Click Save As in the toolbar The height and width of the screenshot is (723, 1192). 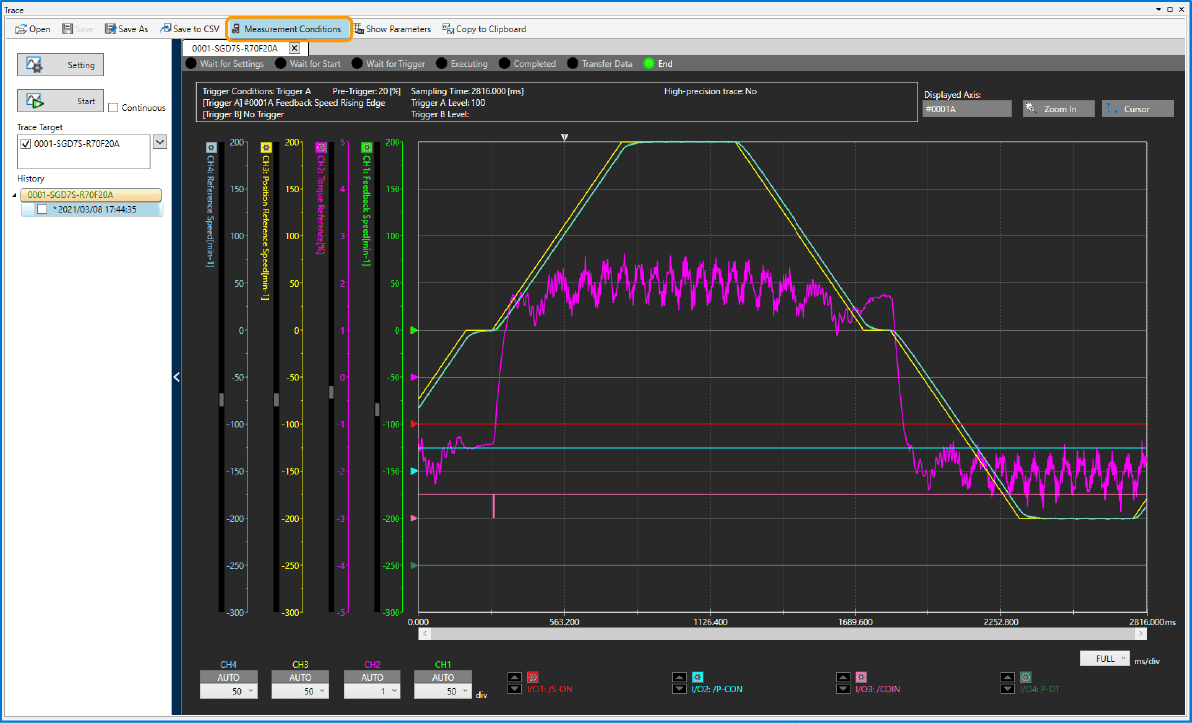click(x=125, y=29)
